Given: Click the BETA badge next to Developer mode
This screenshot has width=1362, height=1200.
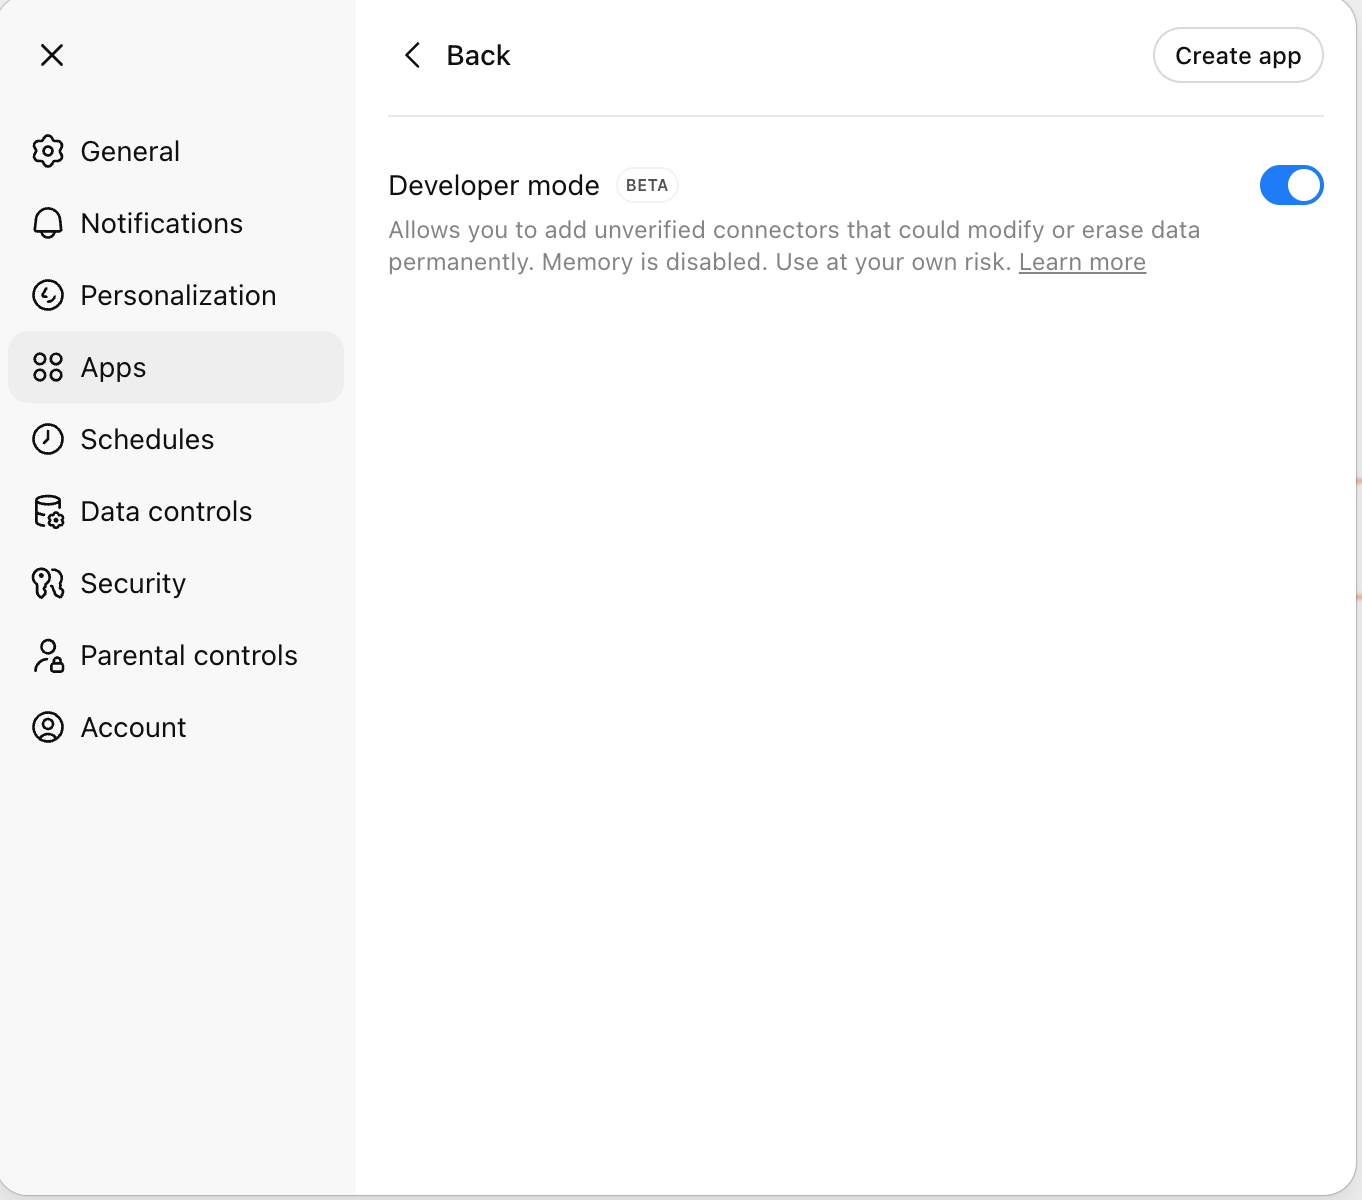Looking at the screenshot, I should pos(646,185).
